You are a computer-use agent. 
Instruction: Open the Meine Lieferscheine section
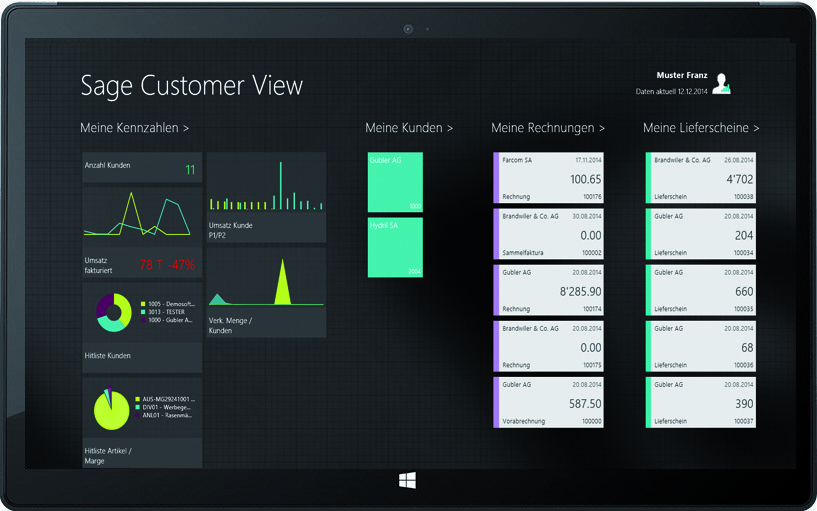click(701, 128)
